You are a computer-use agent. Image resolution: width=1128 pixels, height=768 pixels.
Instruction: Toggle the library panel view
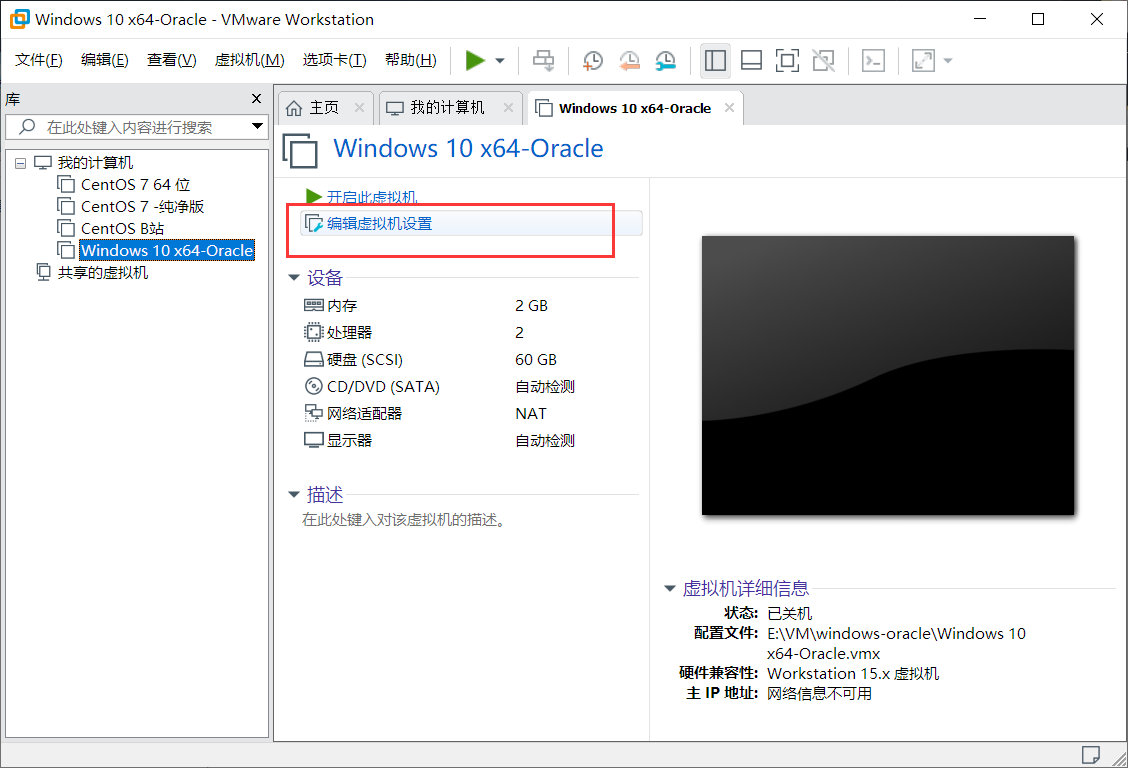(715, 60)
